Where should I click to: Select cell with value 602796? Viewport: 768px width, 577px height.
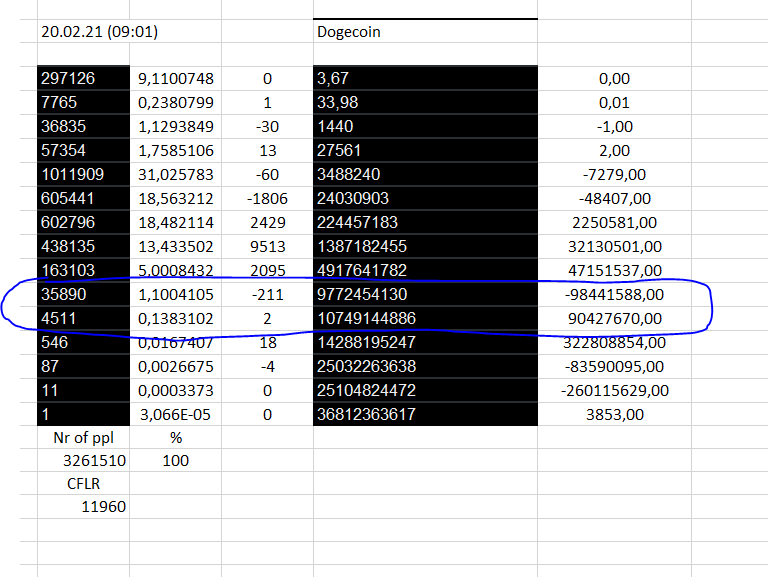[83, 222]
